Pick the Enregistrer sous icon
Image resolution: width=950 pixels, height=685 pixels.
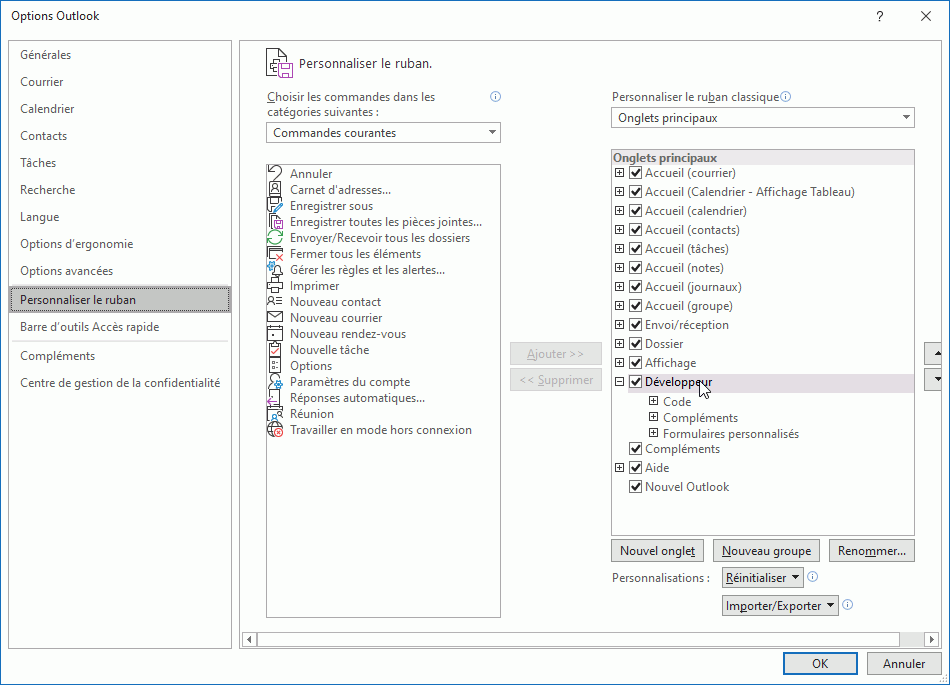(275, 205)
